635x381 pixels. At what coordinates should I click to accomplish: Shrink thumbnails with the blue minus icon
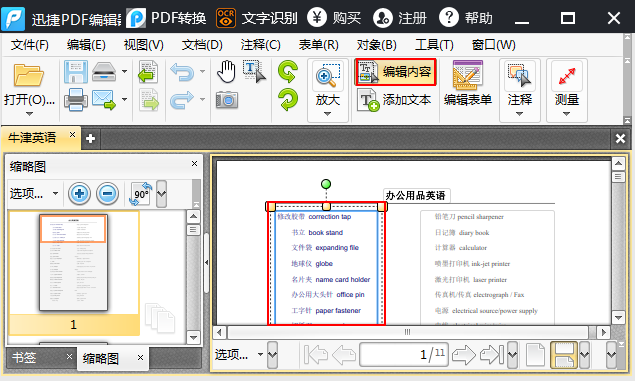coord(107,194)
